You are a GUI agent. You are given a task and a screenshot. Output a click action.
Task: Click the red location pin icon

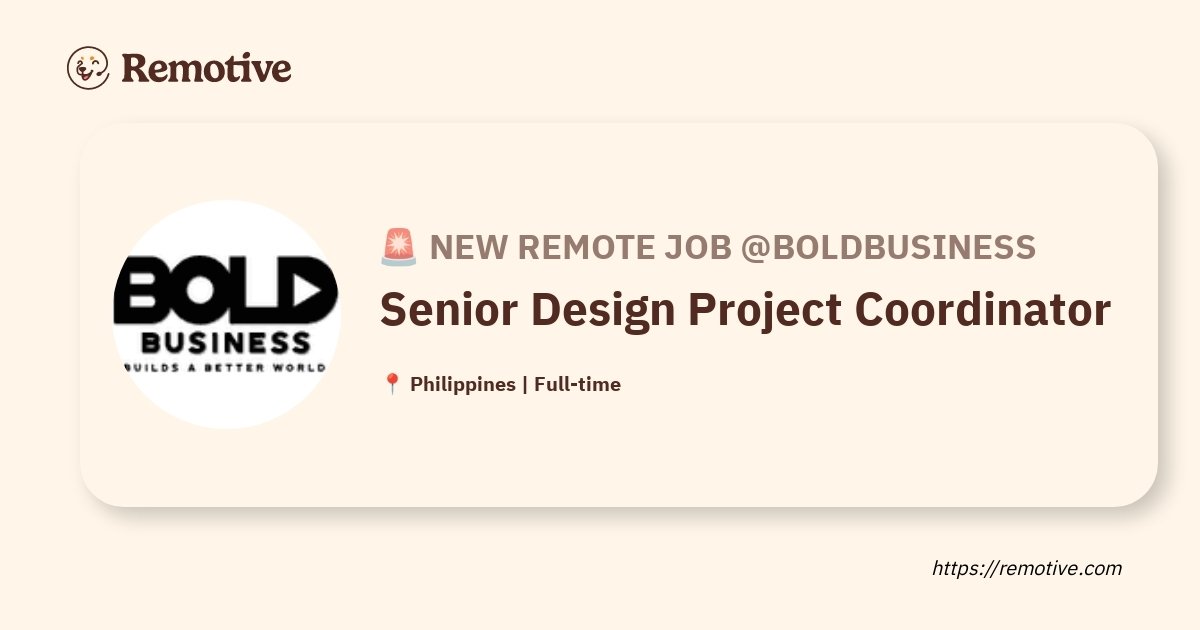[x=392, y=384]
